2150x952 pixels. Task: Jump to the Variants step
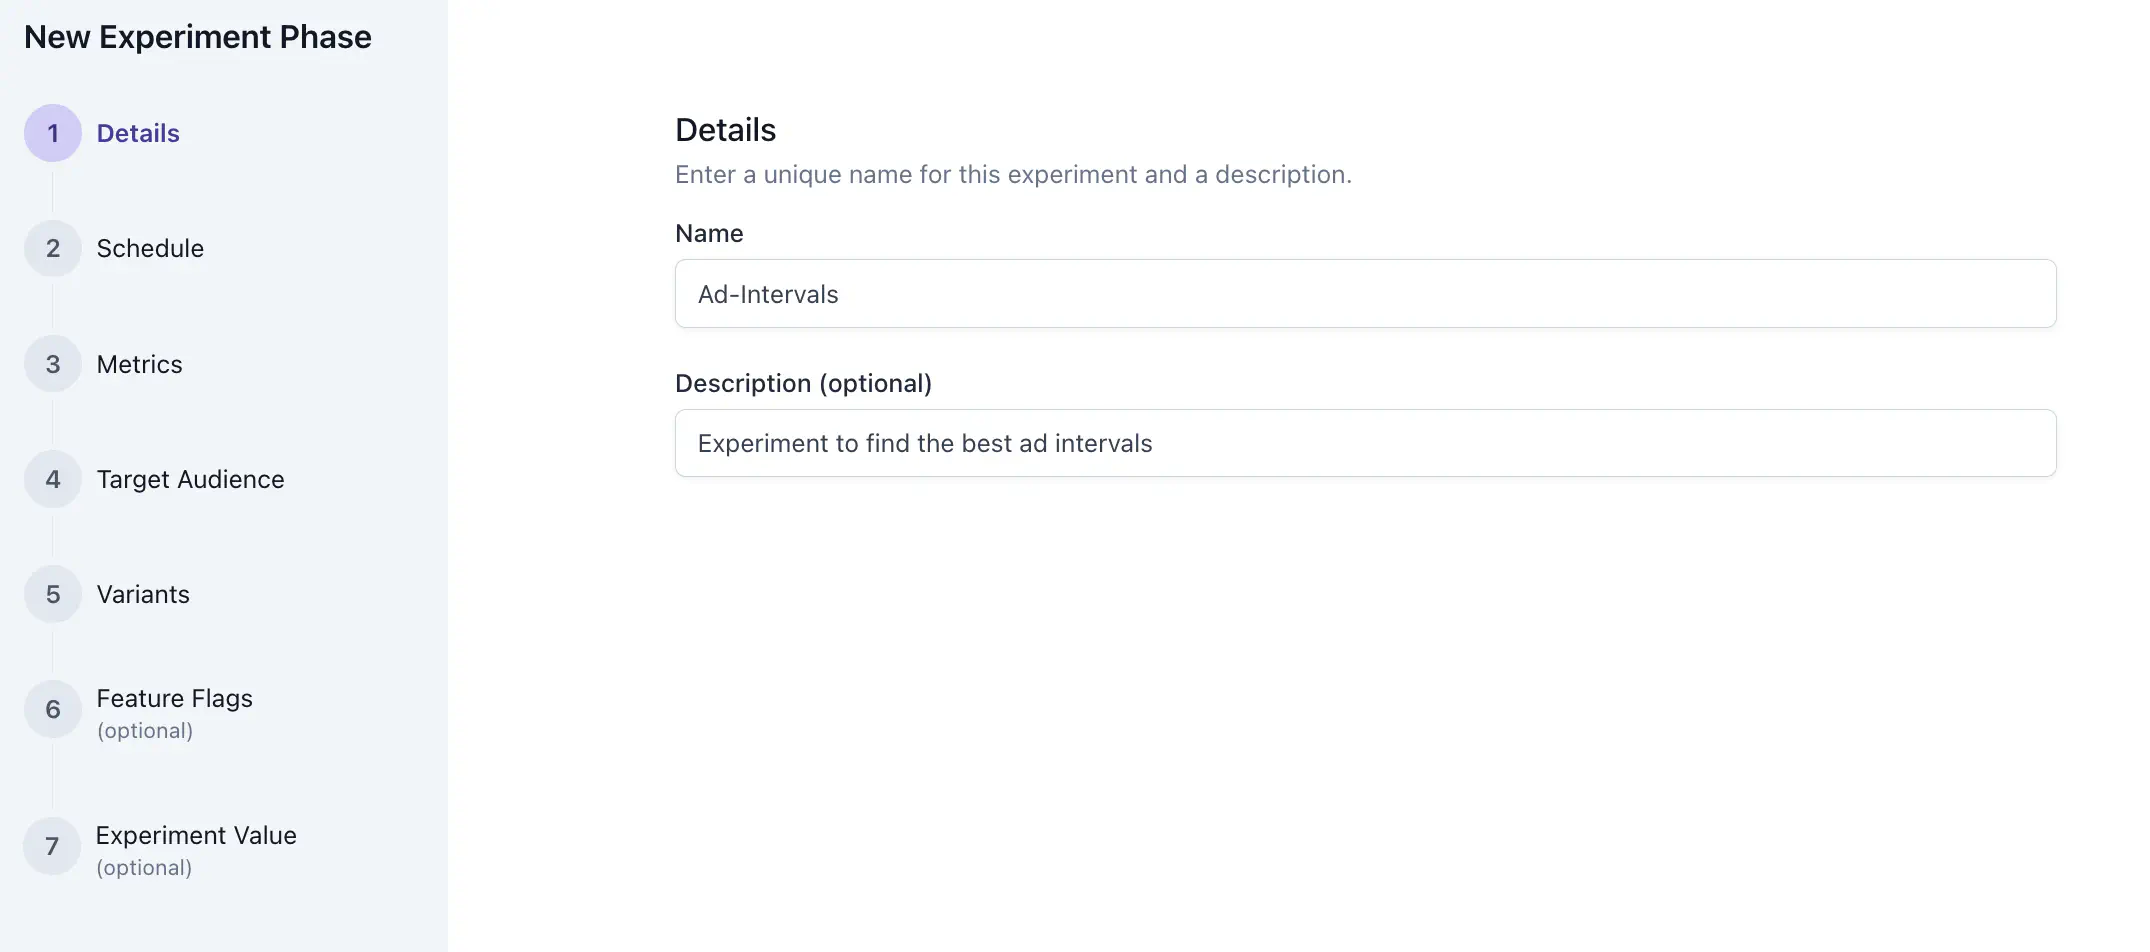point(143,594)
